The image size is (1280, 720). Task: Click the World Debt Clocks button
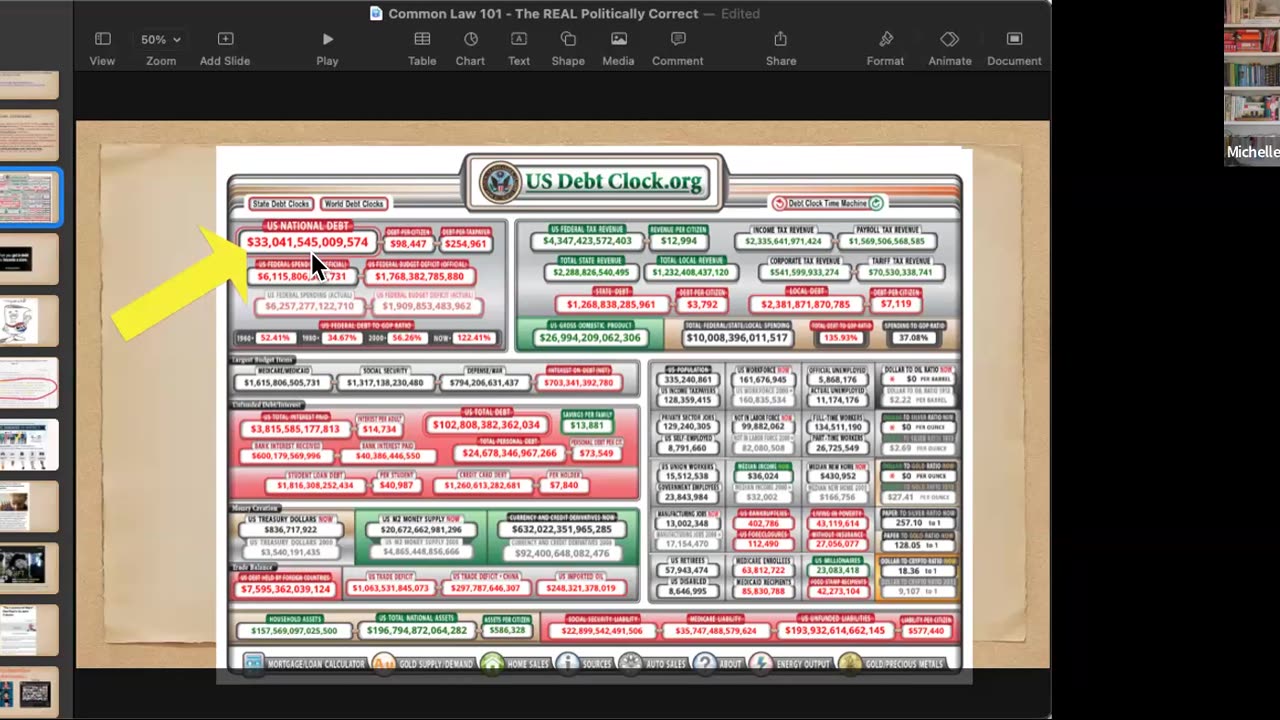354,204
